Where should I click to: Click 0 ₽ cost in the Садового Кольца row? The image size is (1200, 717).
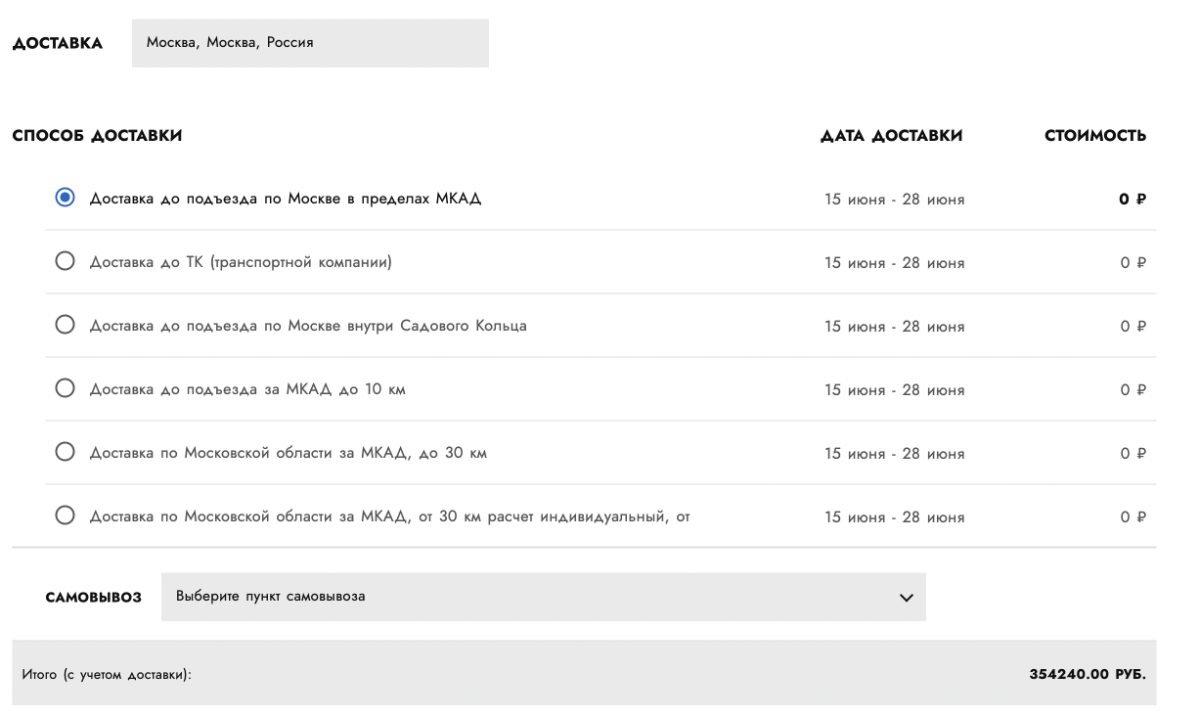(x=1133, y=326)
